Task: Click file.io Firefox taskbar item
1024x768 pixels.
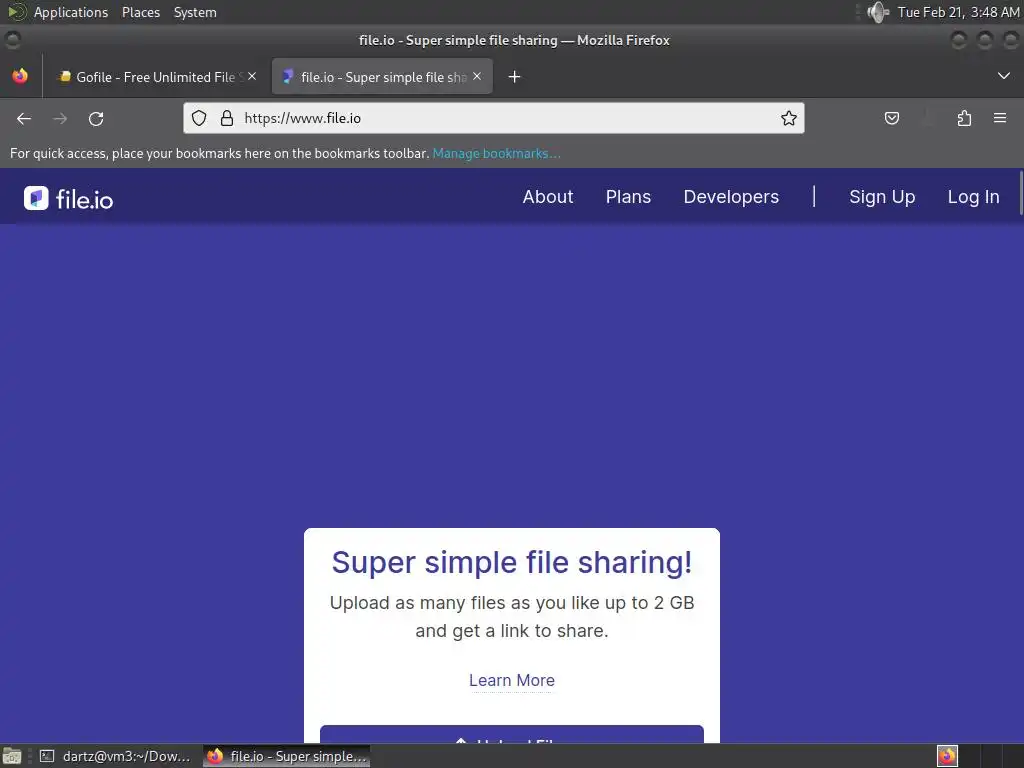Action: point(287,756)
